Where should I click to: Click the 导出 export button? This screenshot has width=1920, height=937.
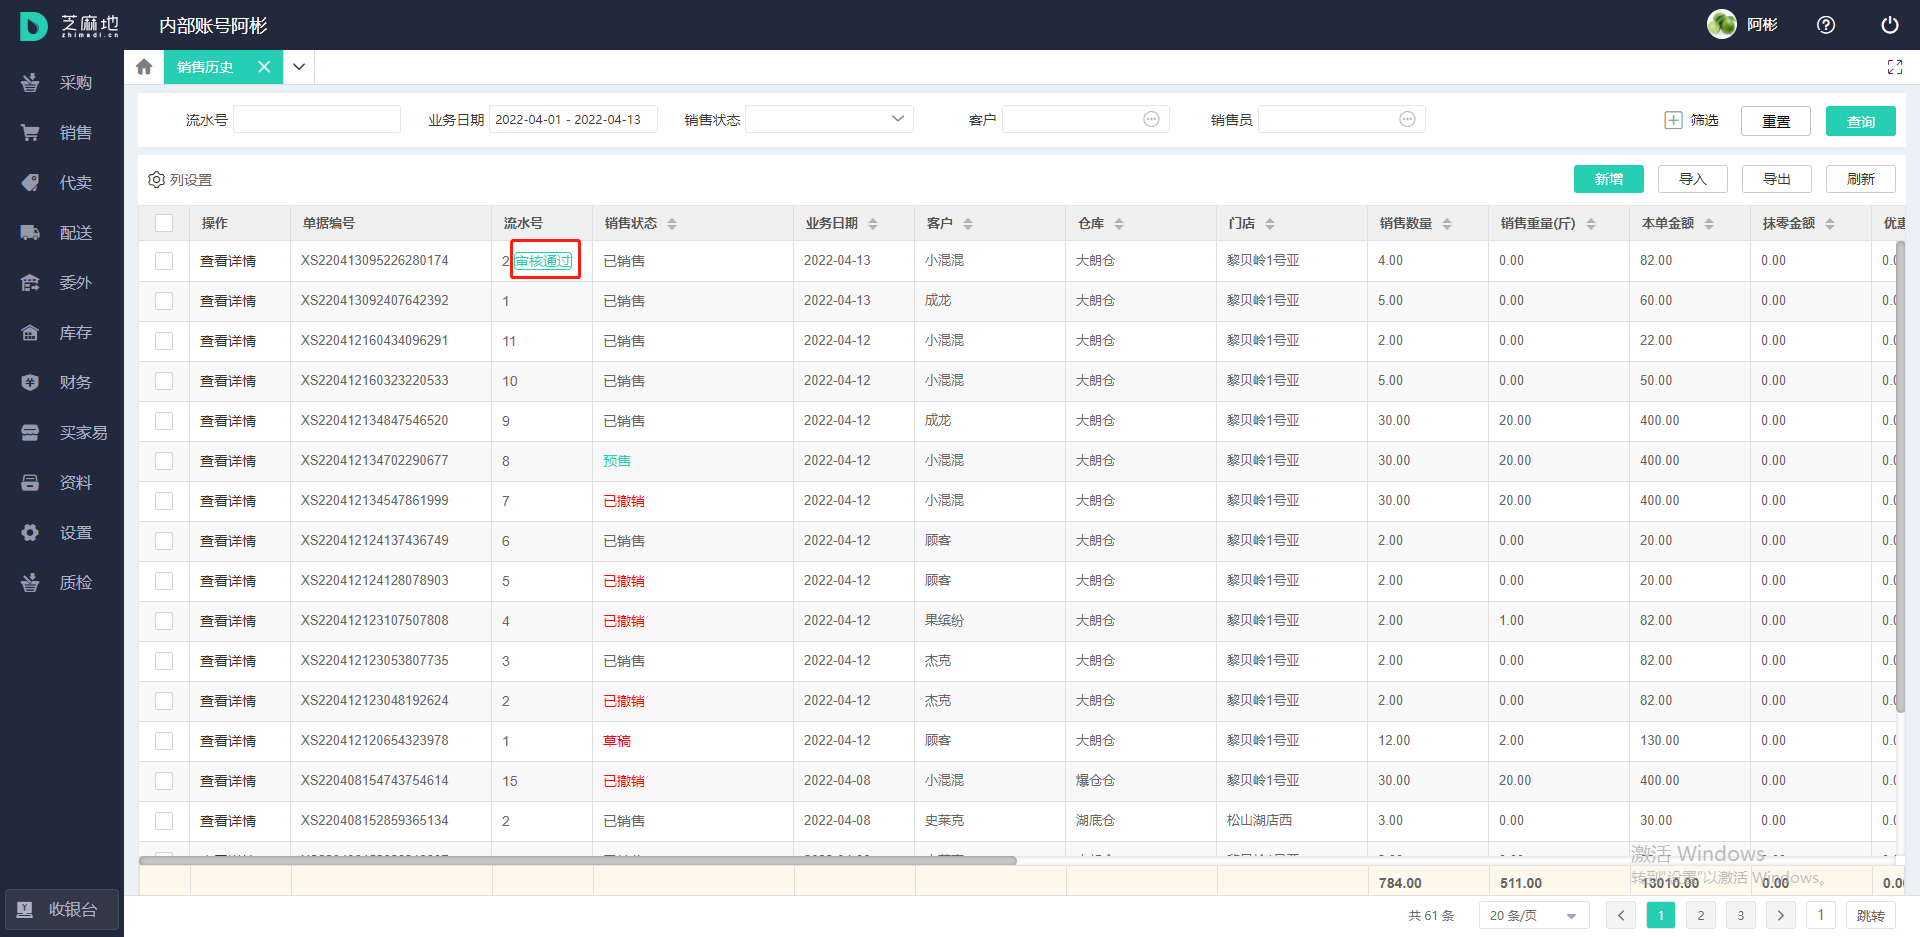pos(1776,179)
